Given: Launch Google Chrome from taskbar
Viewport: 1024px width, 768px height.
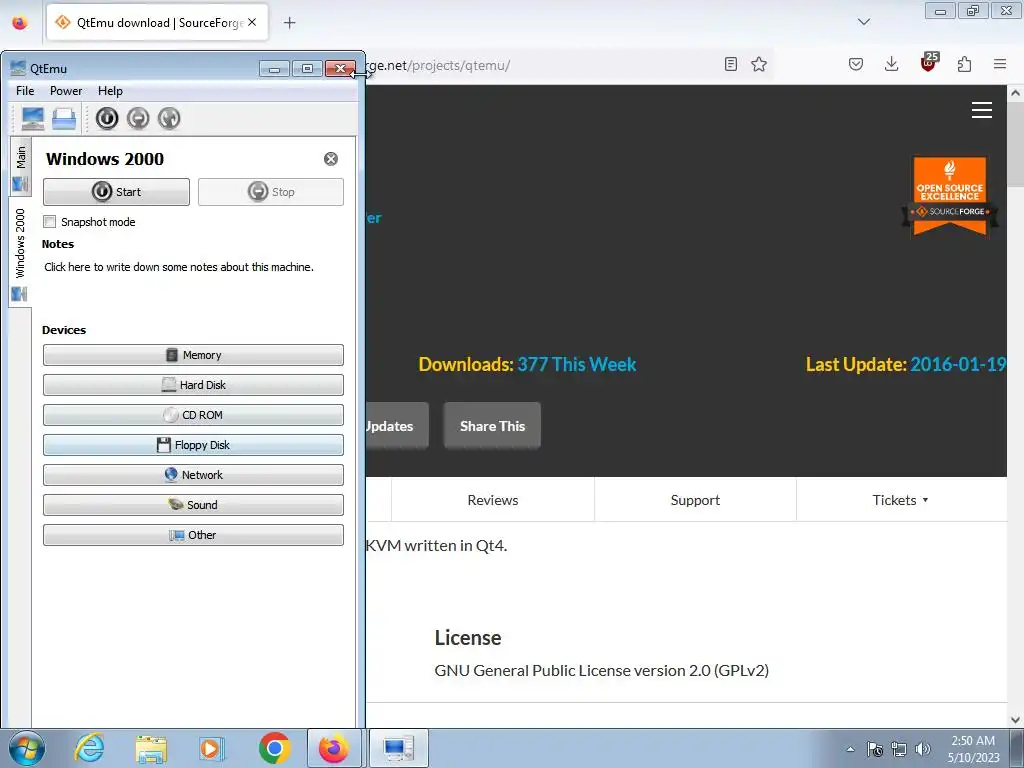Looking at the screenshot, I should 274,748.
